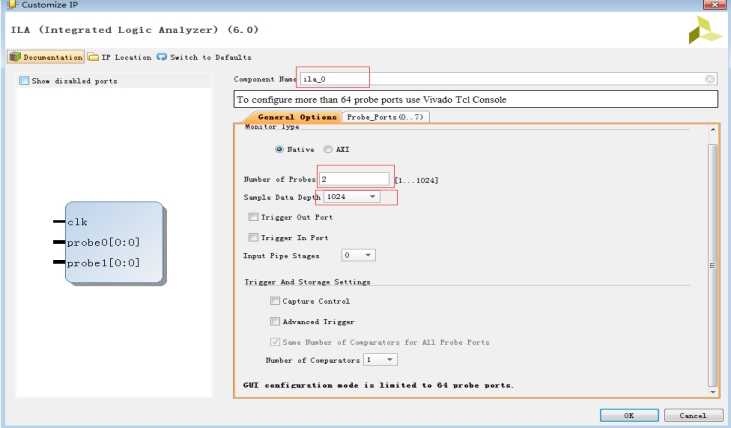Enable the Trigger In Port checkbox
Viewport: 731px width, 428px height.
point(253,237)
